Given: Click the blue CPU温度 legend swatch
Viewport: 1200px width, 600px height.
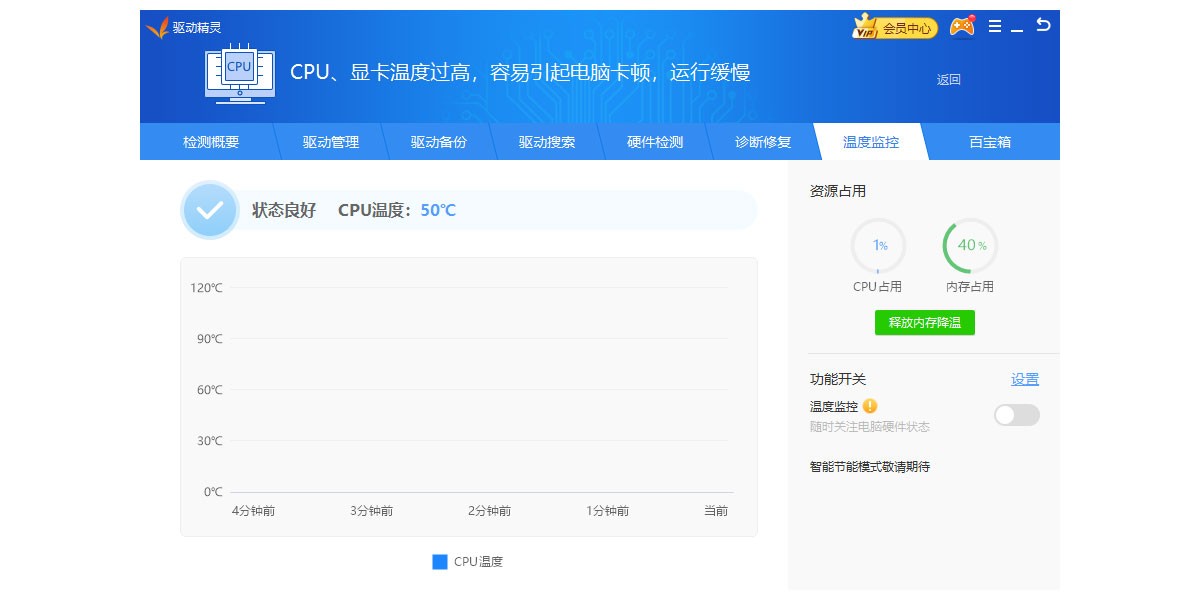Looking at the screenshot, I should tap(440, 562).
